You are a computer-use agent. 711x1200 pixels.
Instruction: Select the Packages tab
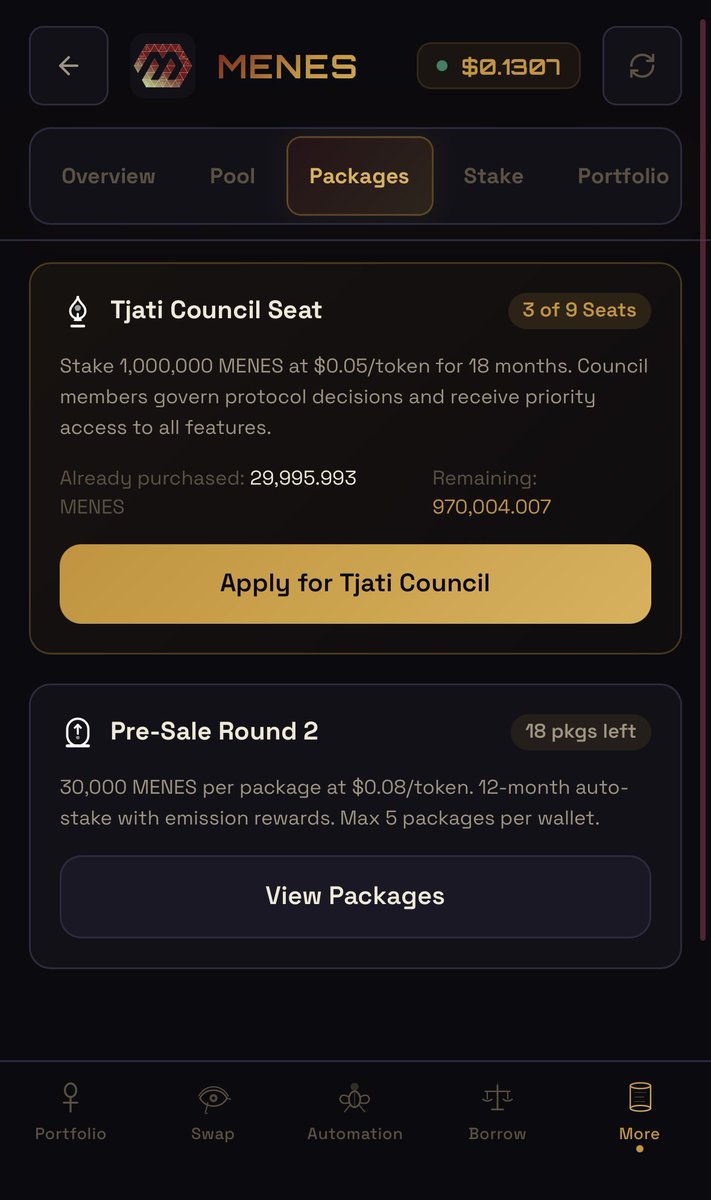point(359,176)
